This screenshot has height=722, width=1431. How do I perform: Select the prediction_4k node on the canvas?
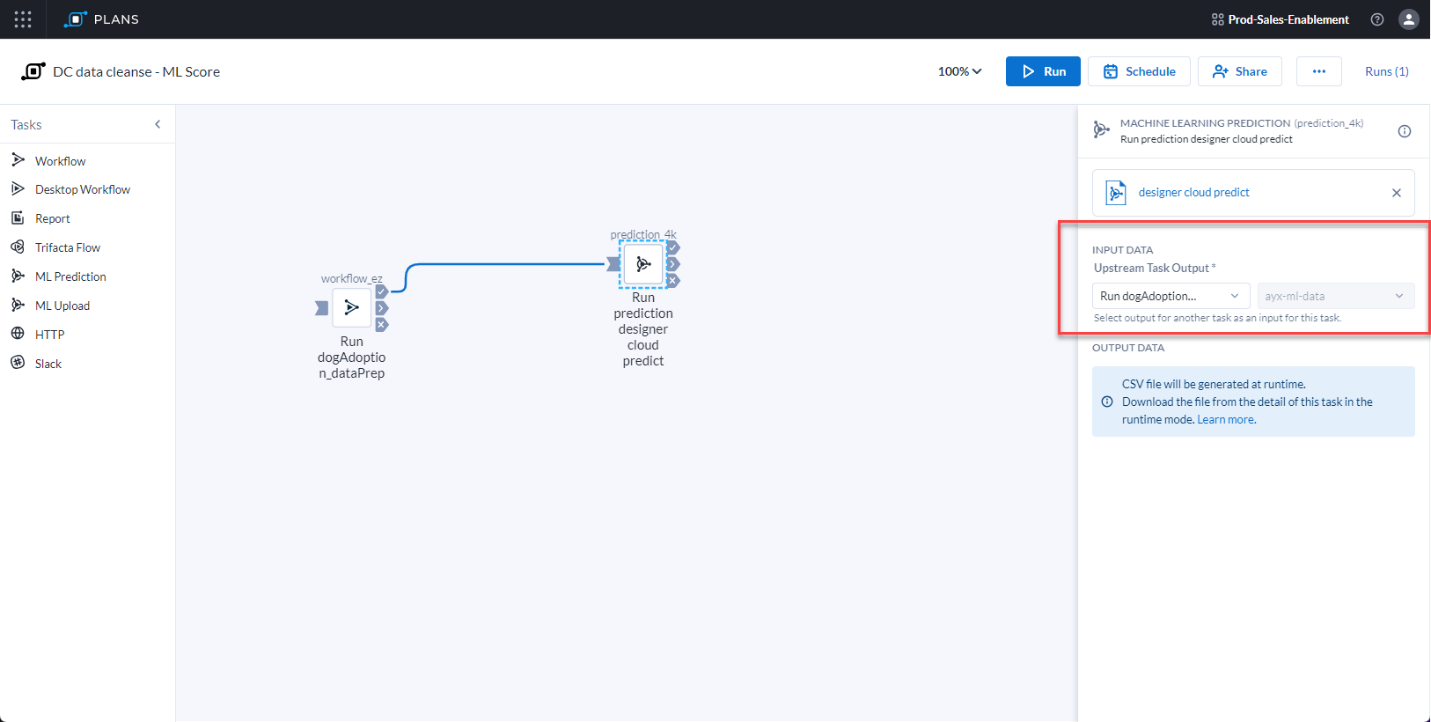[643, 264]
